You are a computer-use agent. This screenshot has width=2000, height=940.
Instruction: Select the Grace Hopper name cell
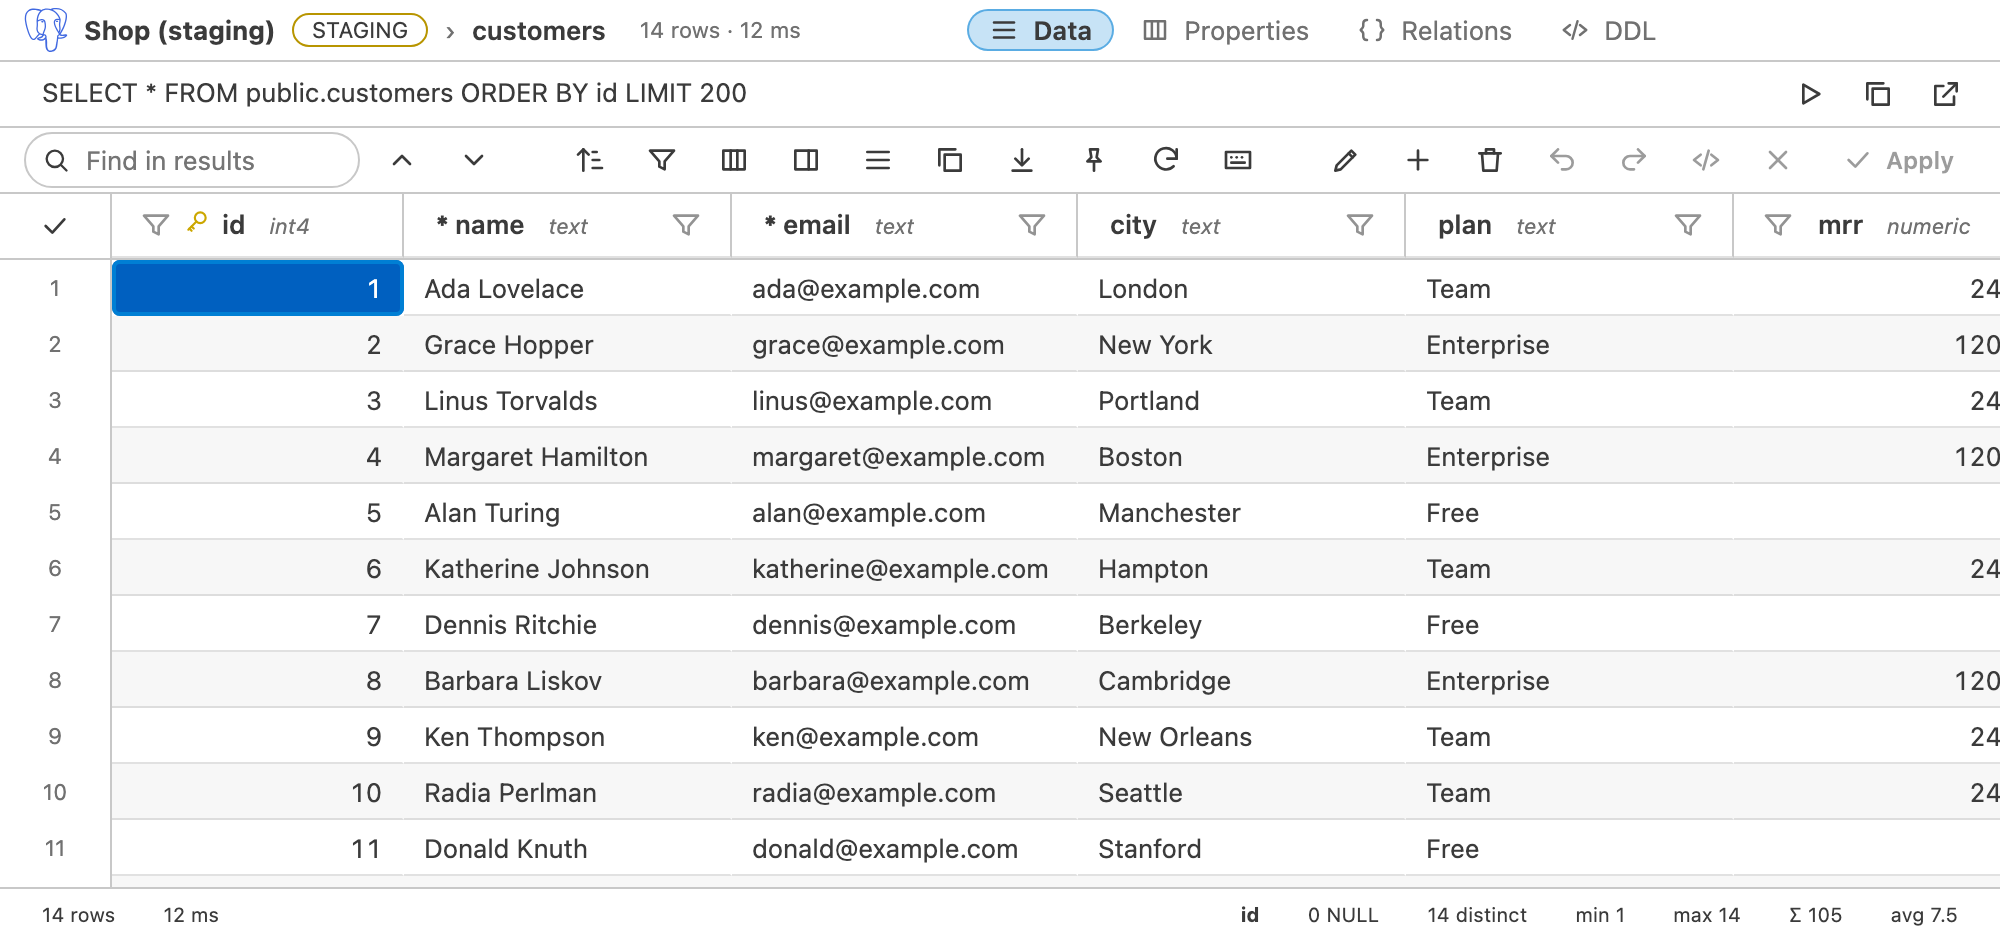click(567, 345)
